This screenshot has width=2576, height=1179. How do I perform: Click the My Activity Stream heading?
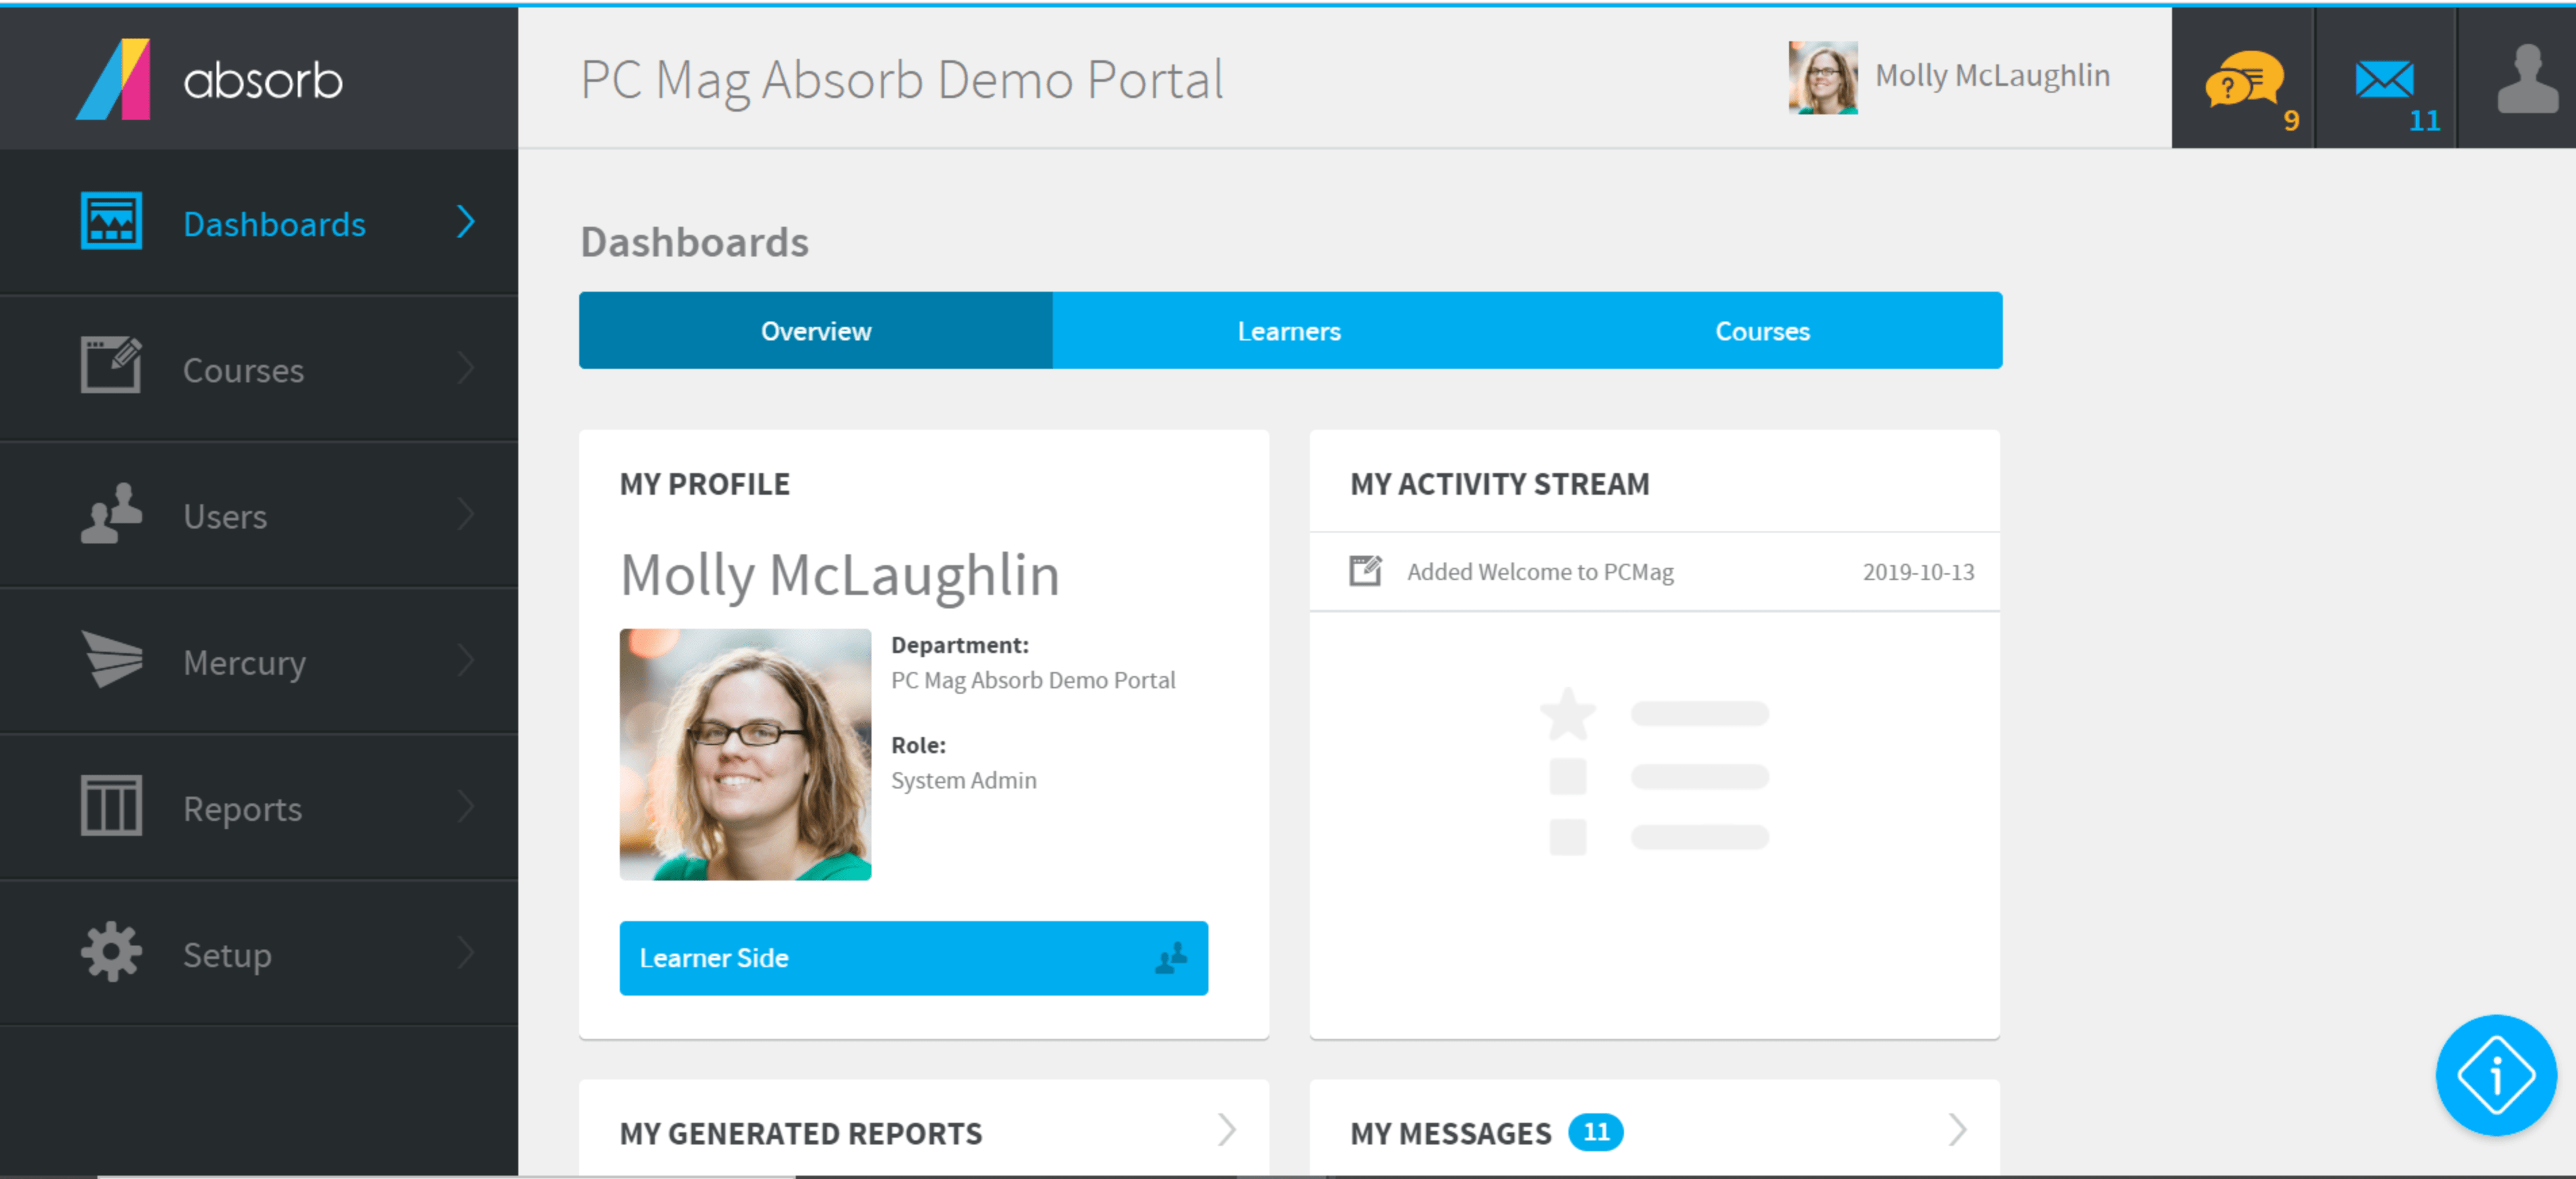[x=1500, y=484]
